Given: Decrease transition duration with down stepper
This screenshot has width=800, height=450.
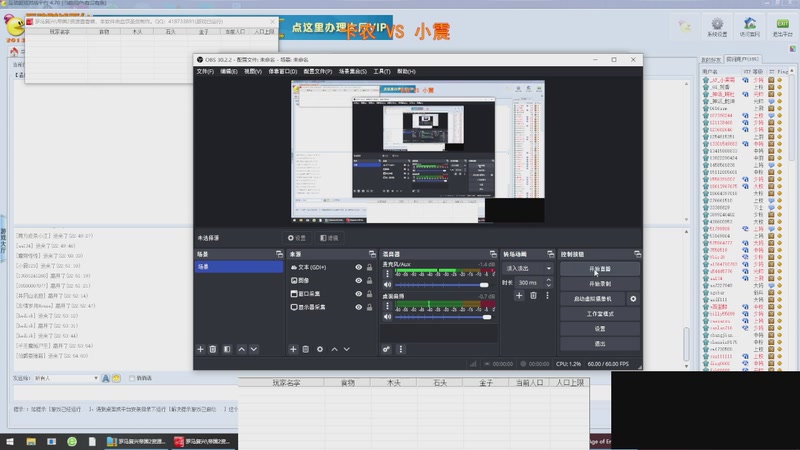Looking at the screenshot, I should pos(548,285).
